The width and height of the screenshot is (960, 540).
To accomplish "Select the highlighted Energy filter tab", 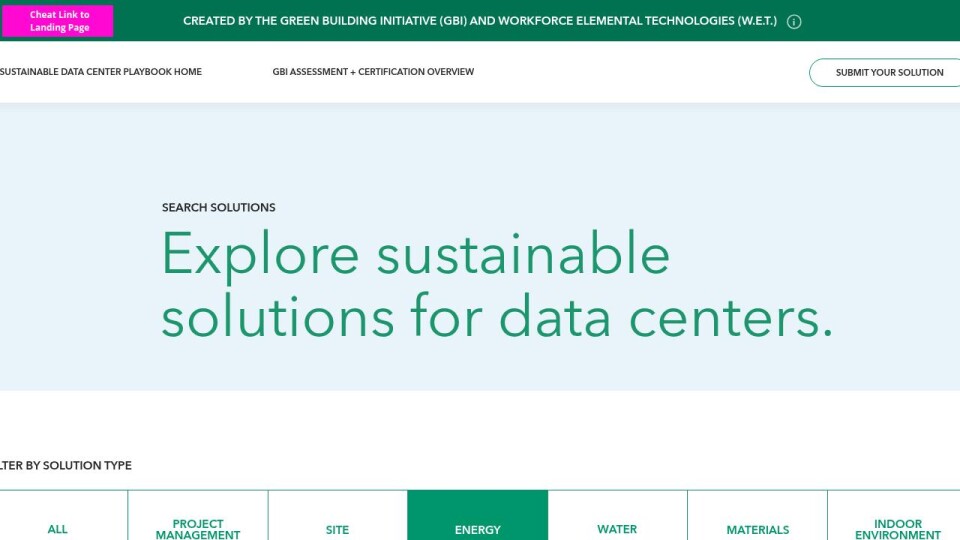I will click(477, 529).
